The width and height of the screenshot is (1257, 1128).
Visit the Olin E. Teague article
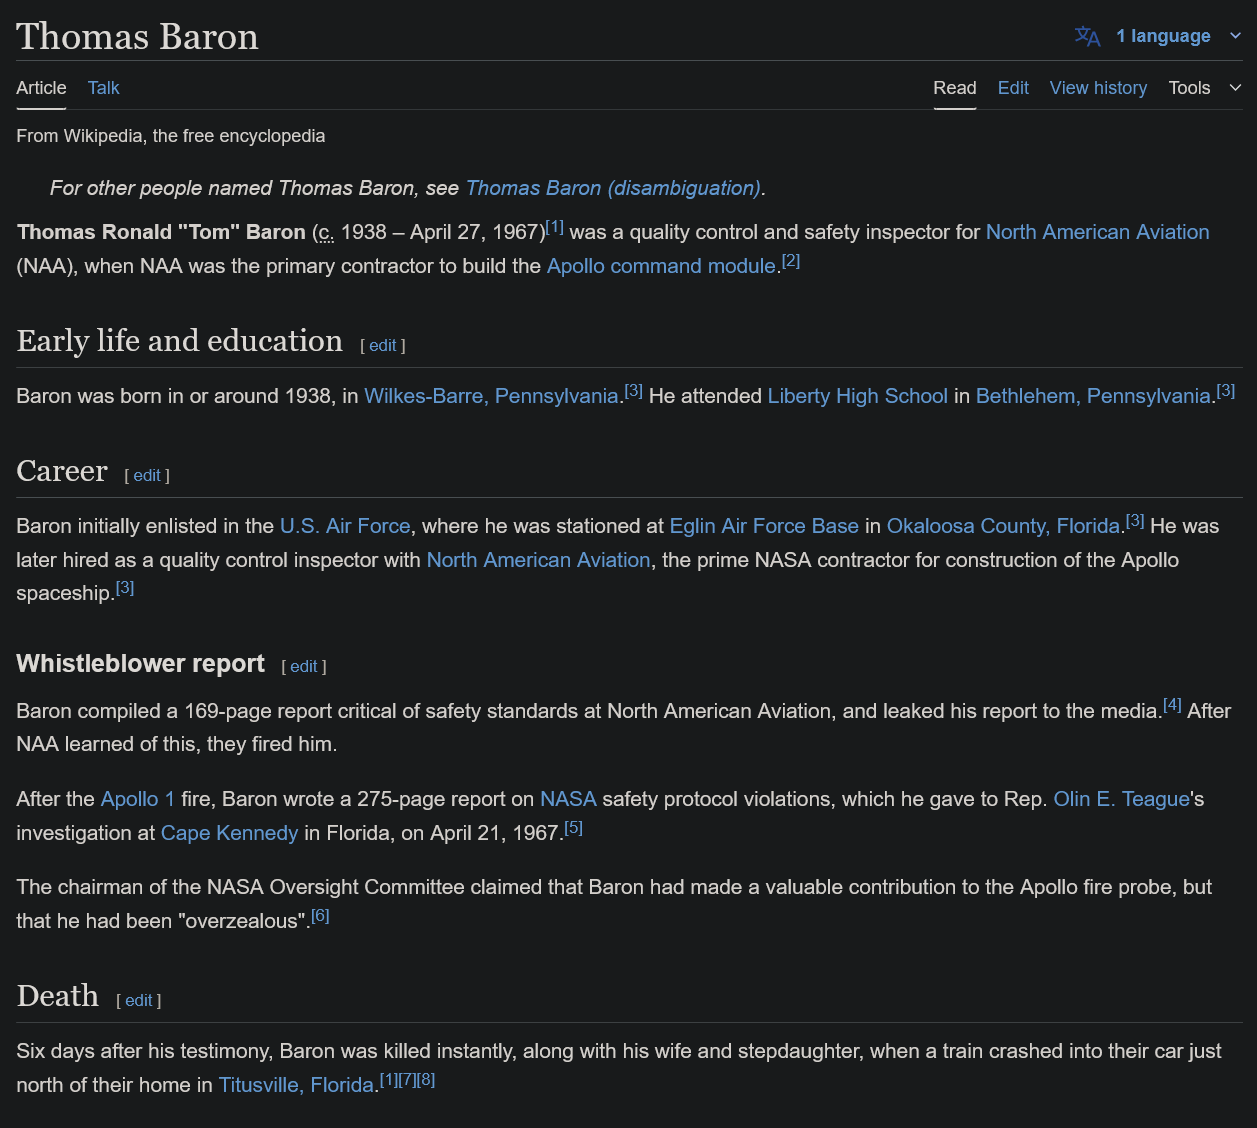1121,799
